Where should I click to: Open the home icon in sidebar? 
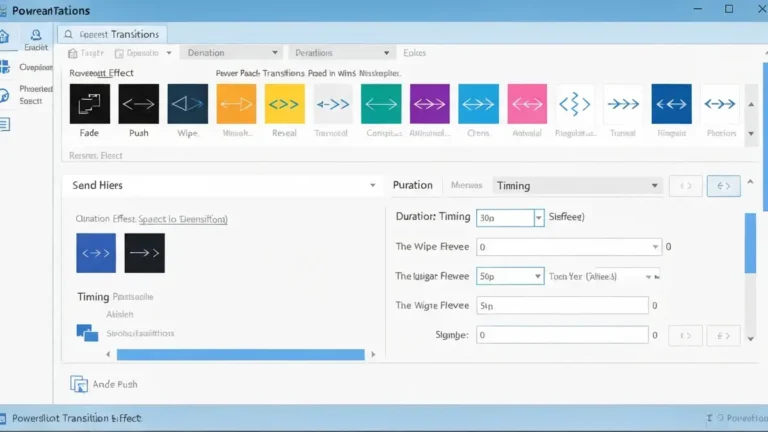(x=5, y=36)
